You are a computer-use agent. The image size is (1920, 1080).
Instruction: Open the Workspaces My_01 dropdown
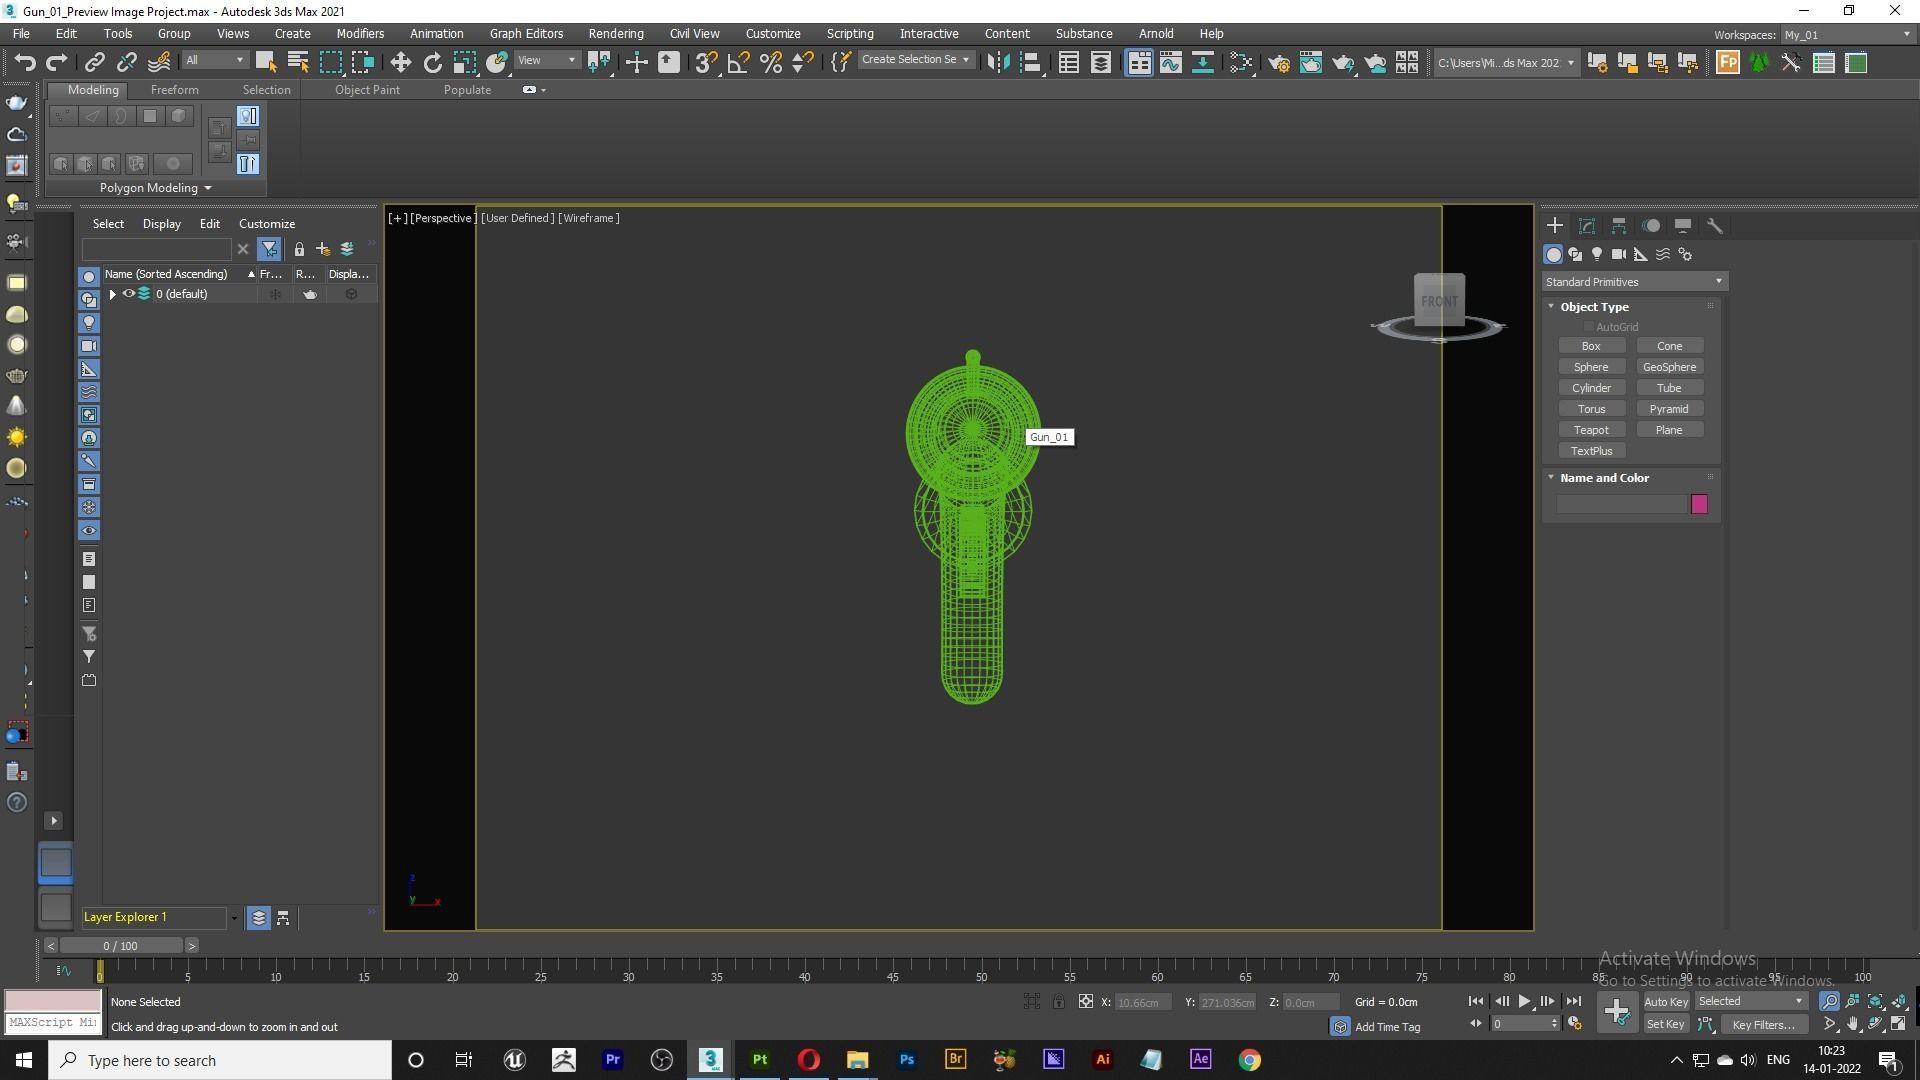pos(1846,35)
